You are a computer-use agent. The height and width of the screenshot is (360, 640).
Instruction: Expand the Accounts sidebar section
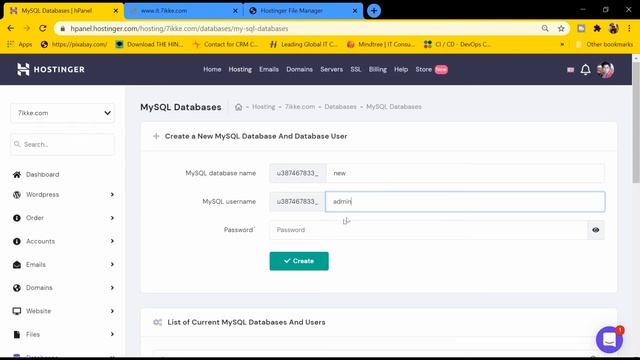tap(112, 241)
